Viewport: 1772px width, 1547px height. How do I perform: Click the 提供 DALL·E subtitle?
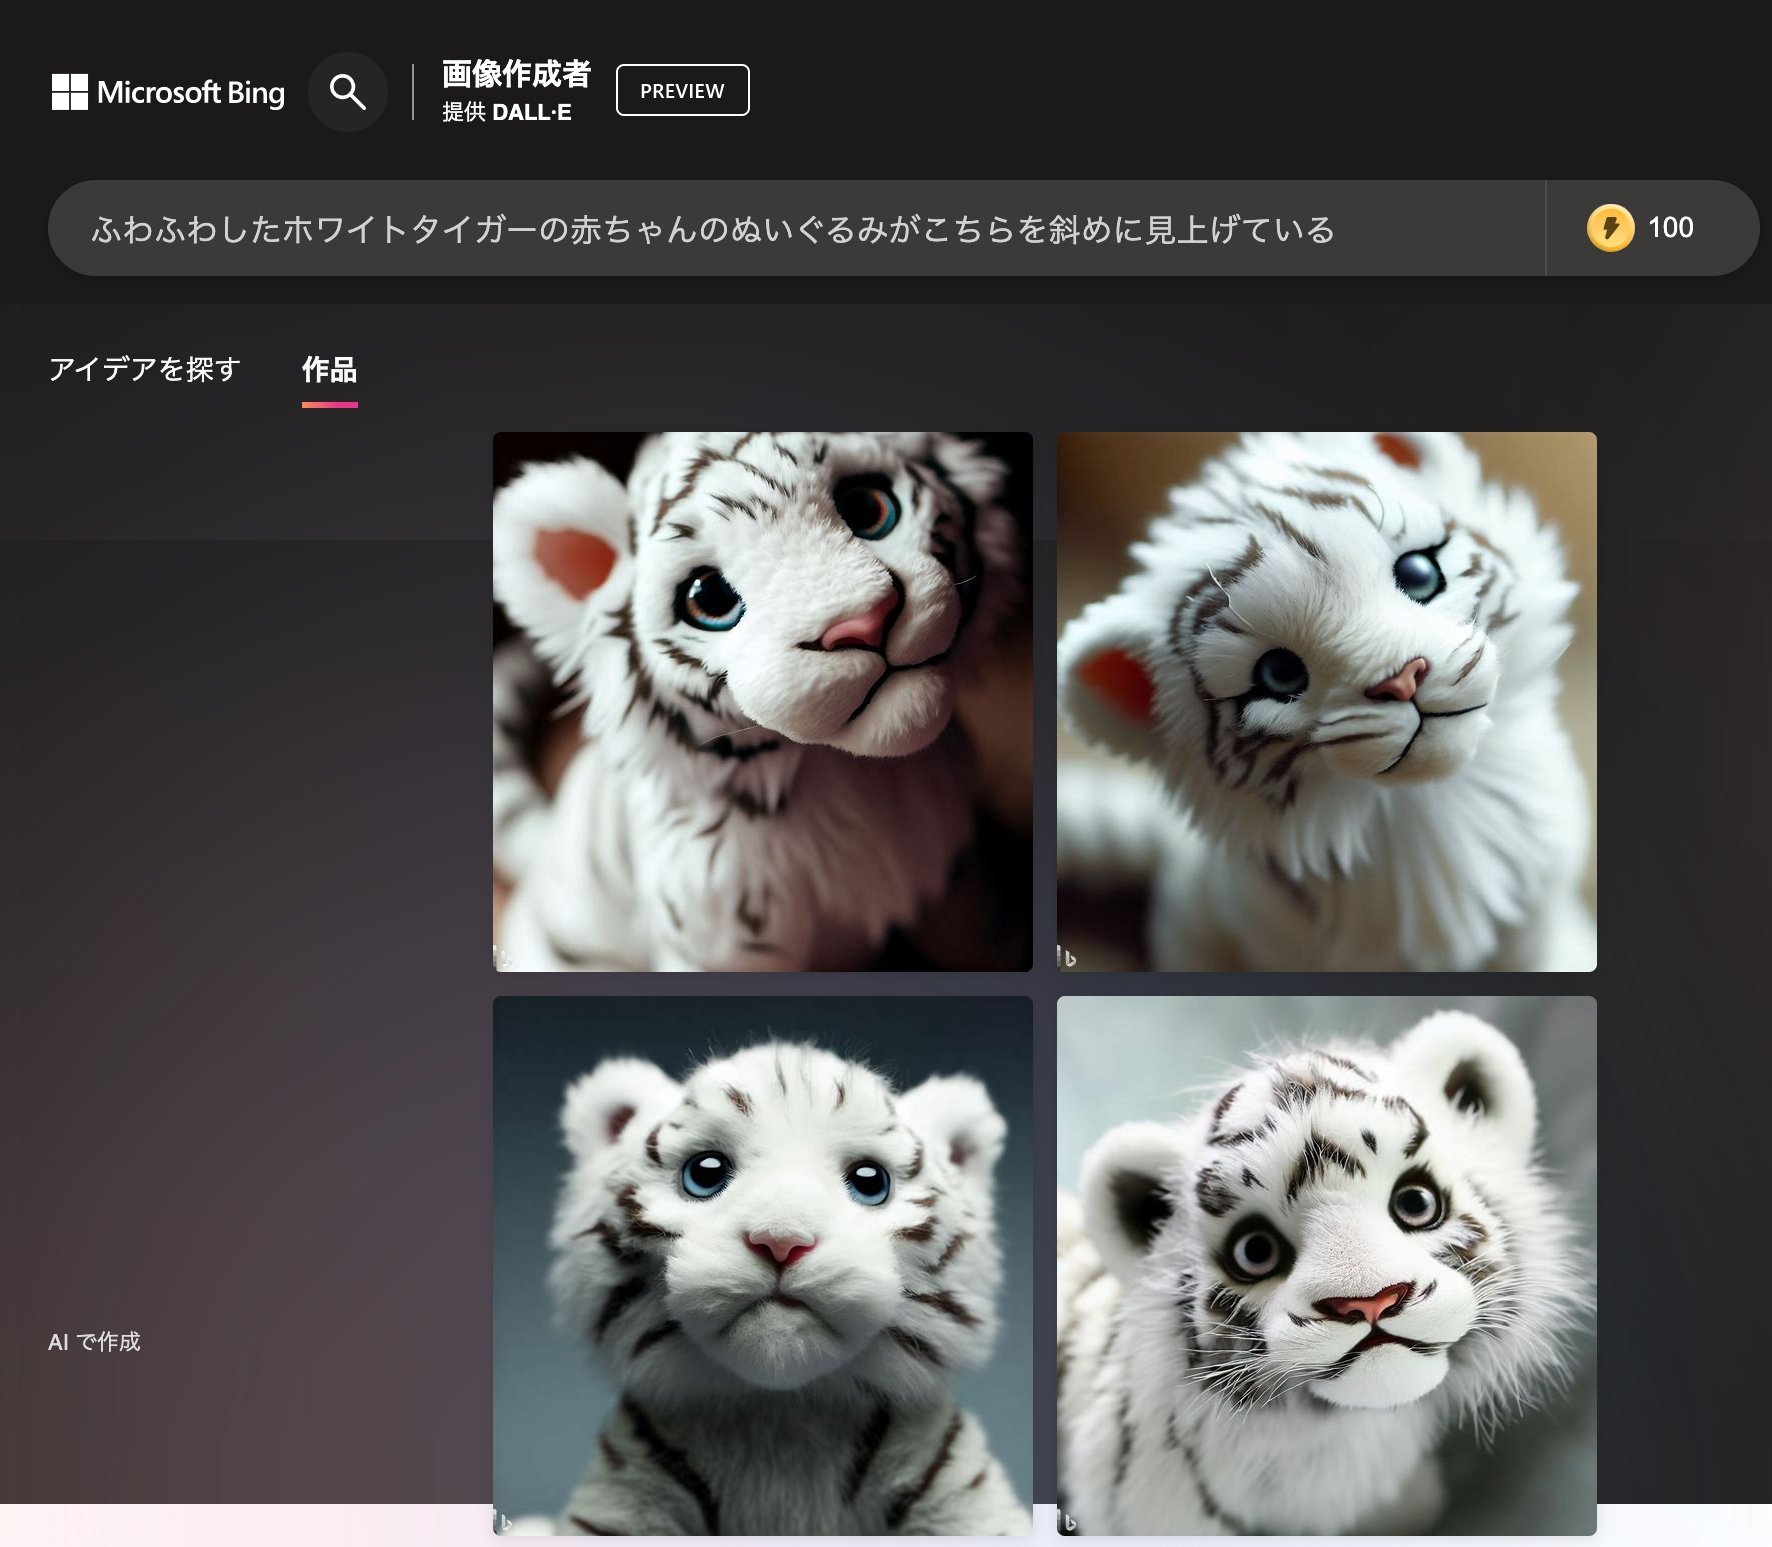pyautogui.click(x=507, y=112)
